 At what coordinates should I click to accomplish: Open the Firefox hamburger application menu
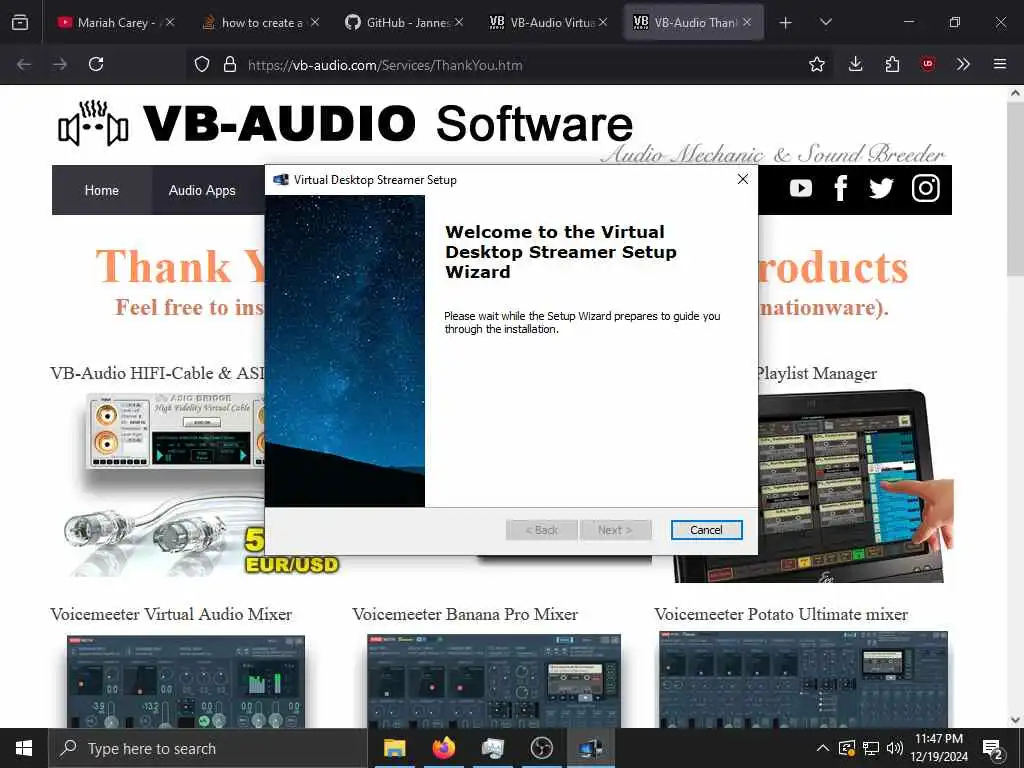click(x=1000, y=64)
